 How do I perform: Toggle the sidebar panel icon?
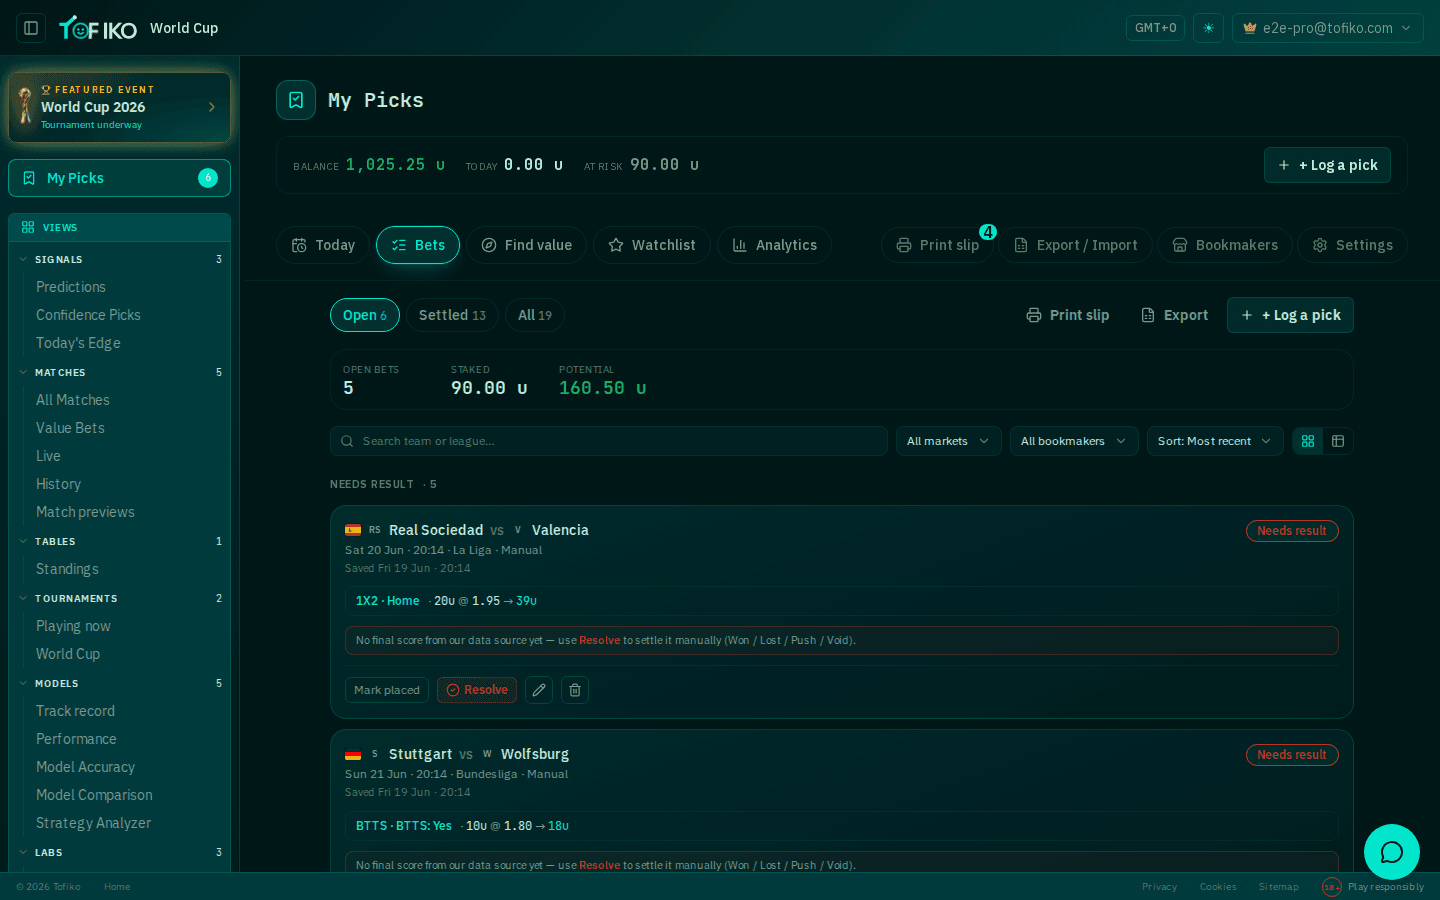31,28
